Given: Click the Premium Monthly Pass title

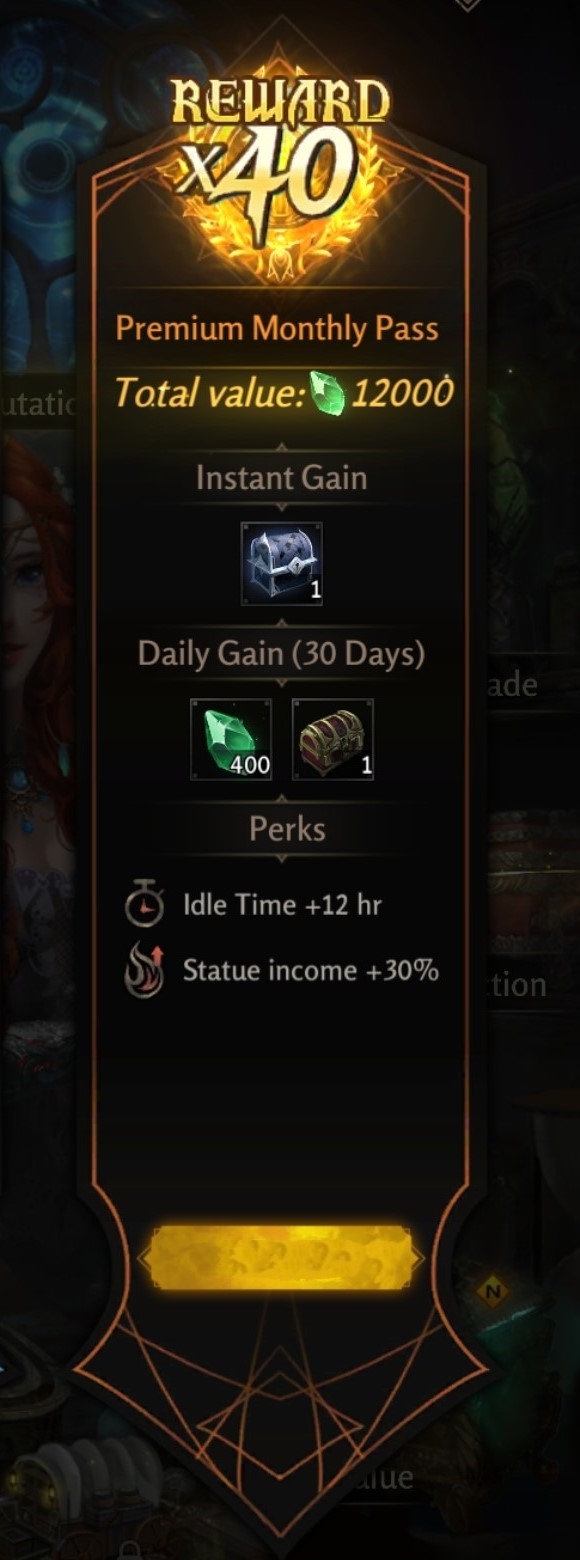Looking at the screenshot, I should pyautogui.click(x=277, y=328).
